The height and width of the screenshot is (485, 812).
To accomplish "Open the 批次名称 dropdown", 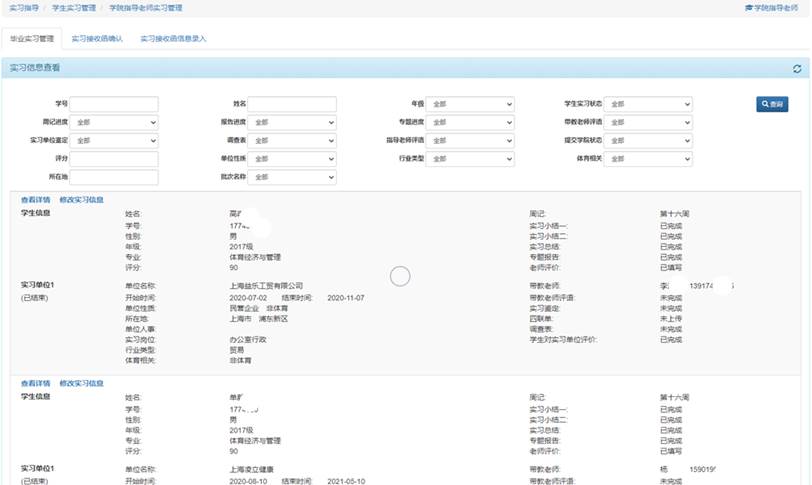I will (x=292, y=177).
